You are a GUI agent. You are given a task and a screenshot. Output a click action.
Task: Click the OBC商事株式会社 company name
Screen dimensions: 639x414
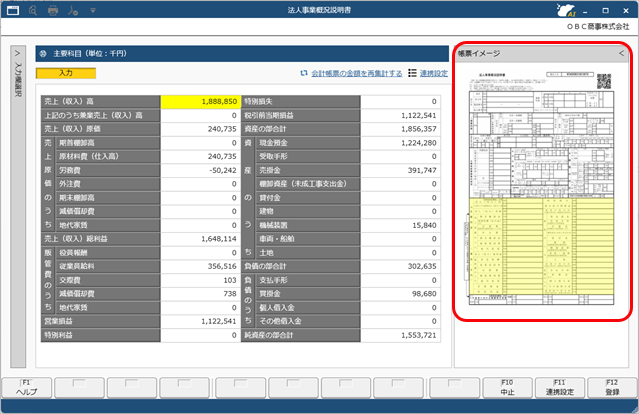[x=598, y=26]
